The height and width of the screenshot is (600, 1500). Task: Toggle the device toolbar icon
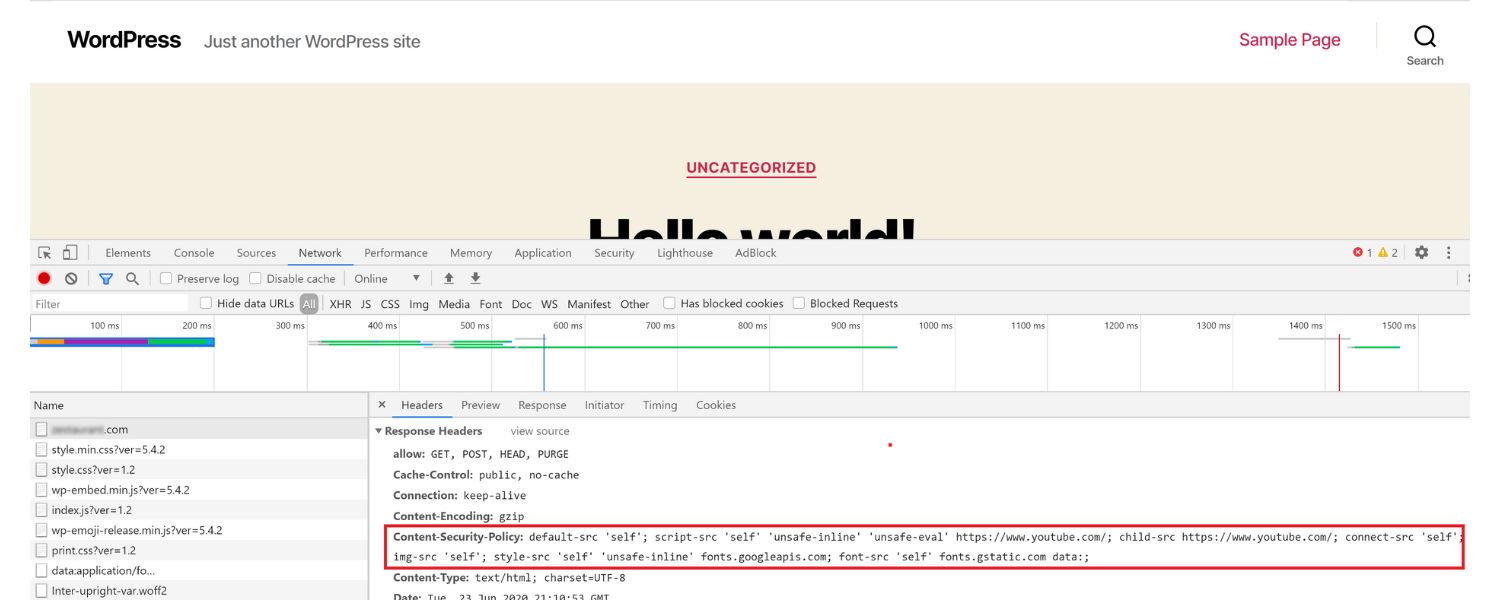[70, 253]
